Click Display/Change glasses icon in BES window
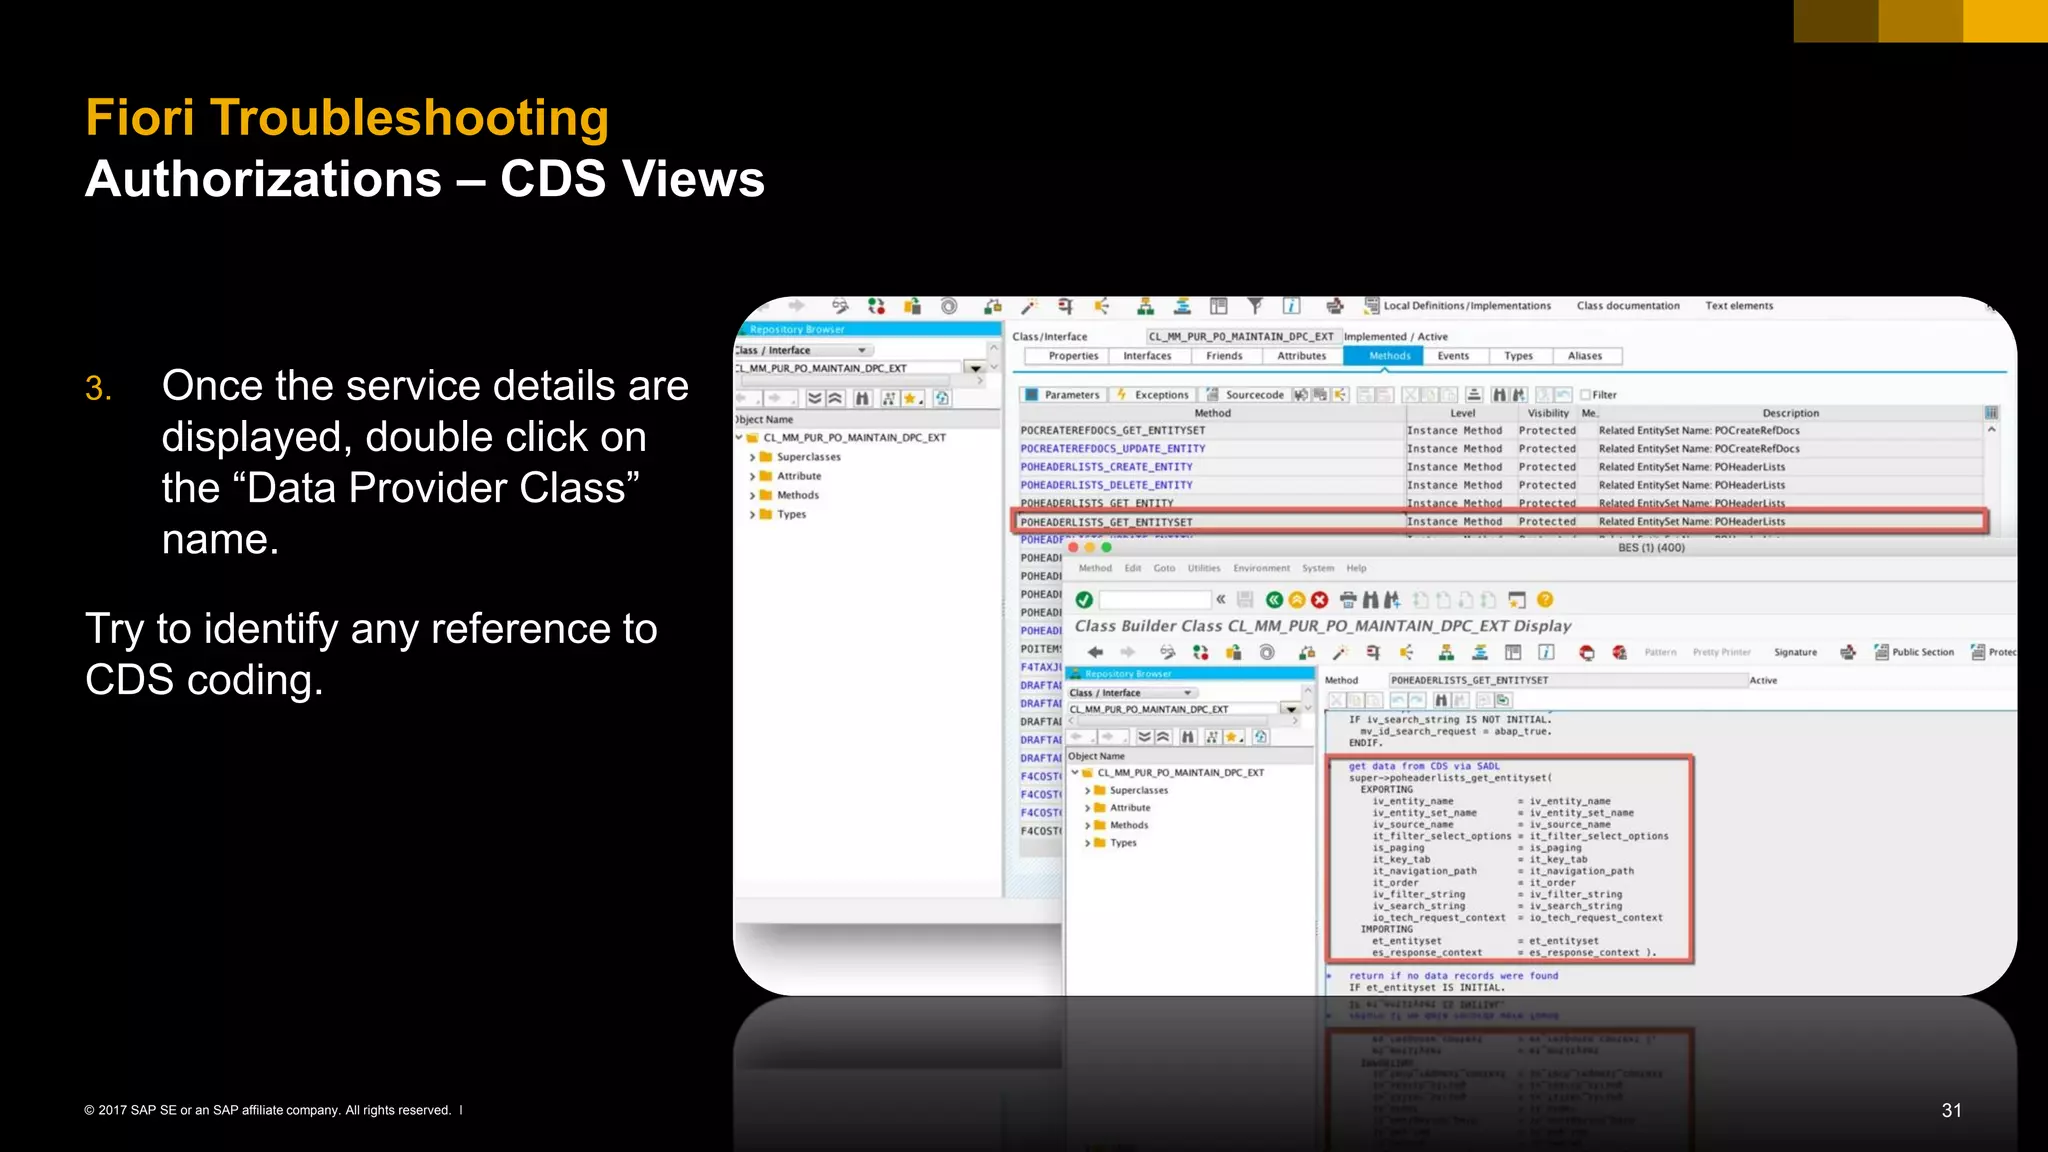2048x1152 pixels. (x=1168, y=653)
